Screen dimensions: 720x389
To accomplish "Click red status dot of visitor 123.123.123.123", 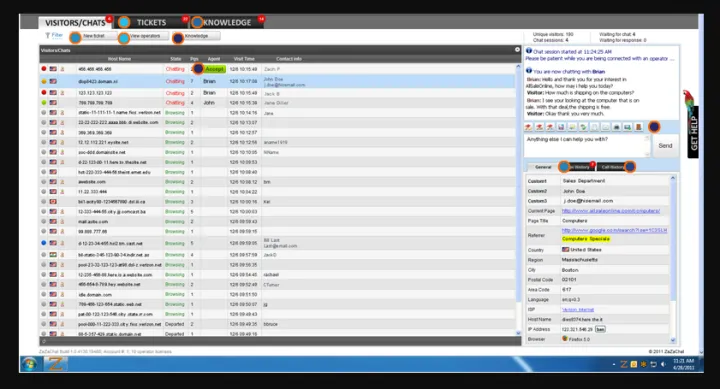I will tap(44, 93).
